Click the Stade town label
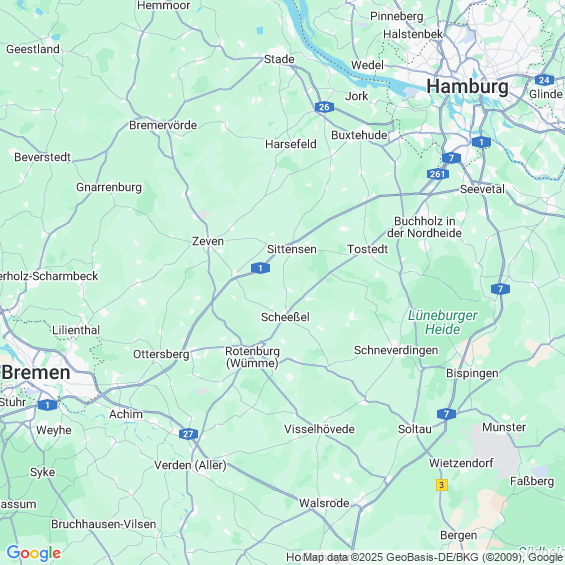565x565 pixels. [x=279, y=59]
